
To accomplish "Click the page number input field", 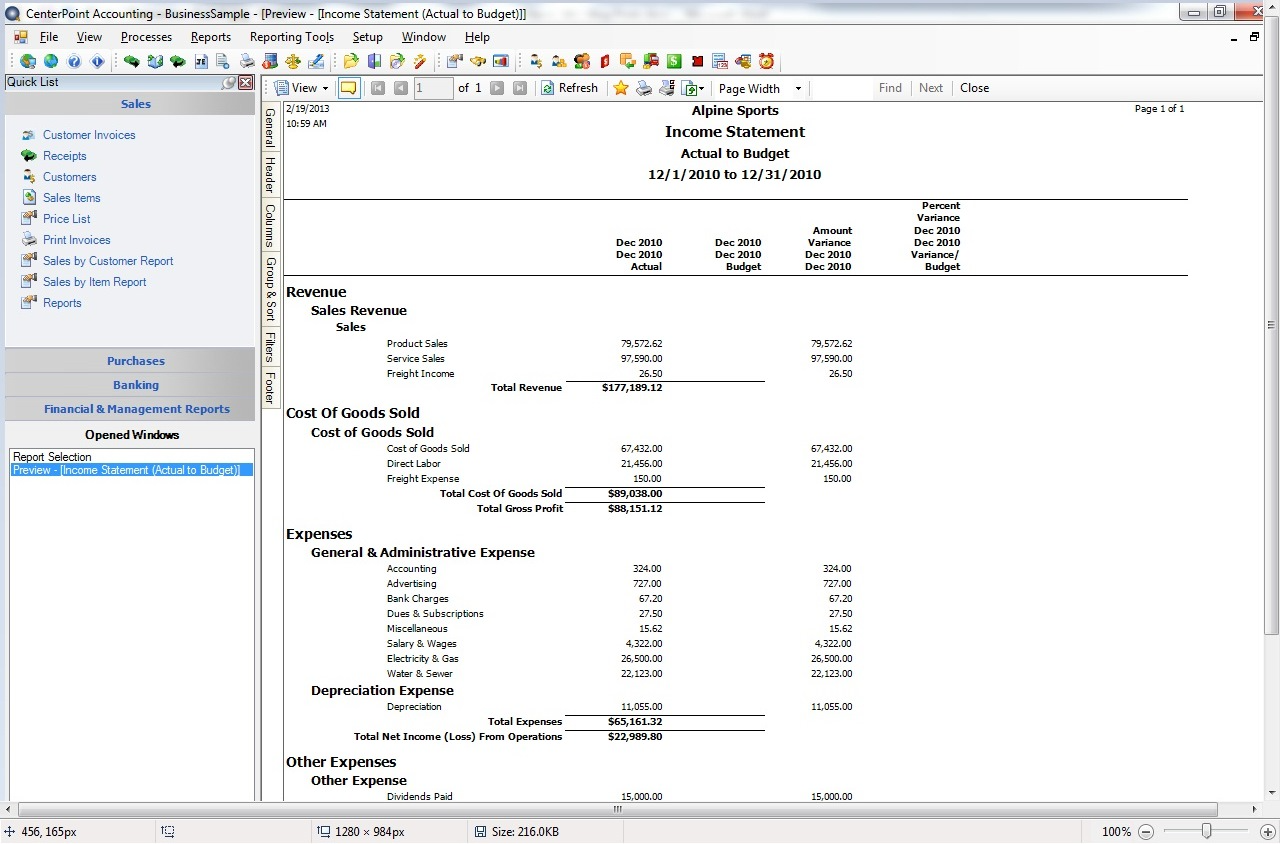I will 434,88.
